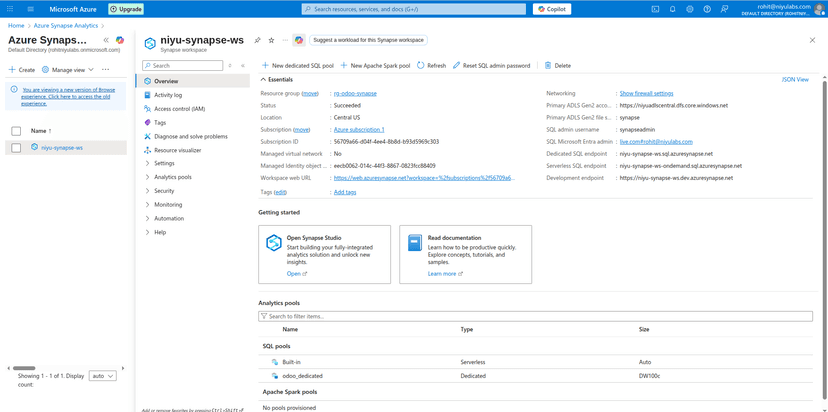Refresh the workspace overview
The image size is (828, 412).
tap(431, 65)
